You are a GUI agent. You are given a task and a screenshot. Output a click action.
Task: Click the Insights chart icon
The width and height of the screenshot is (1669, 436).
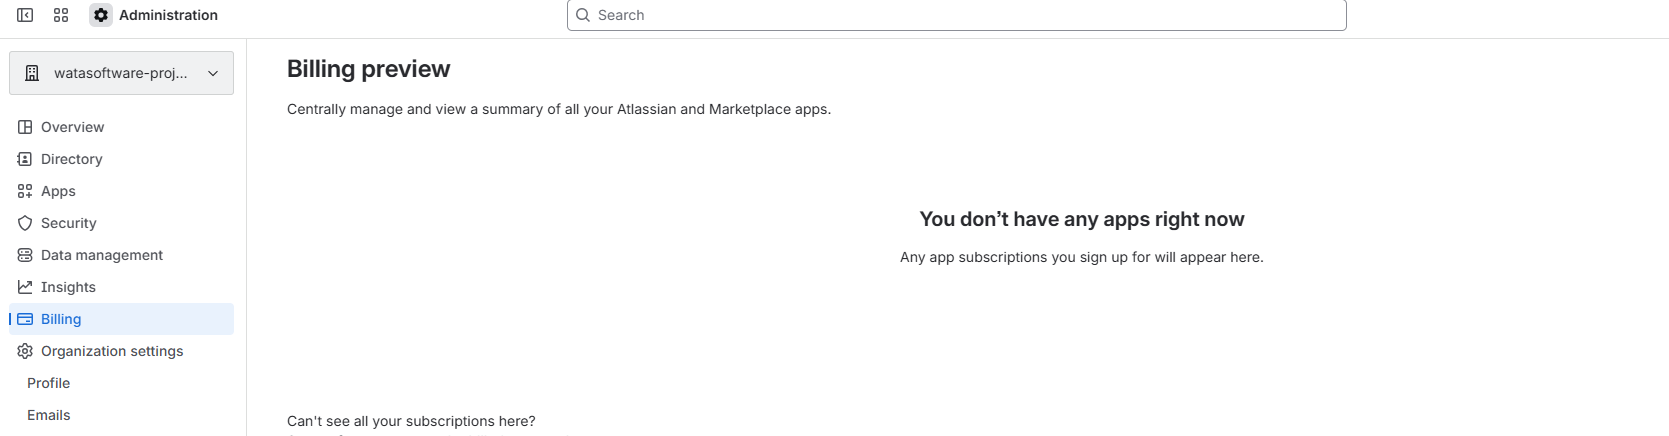(25, 287)
